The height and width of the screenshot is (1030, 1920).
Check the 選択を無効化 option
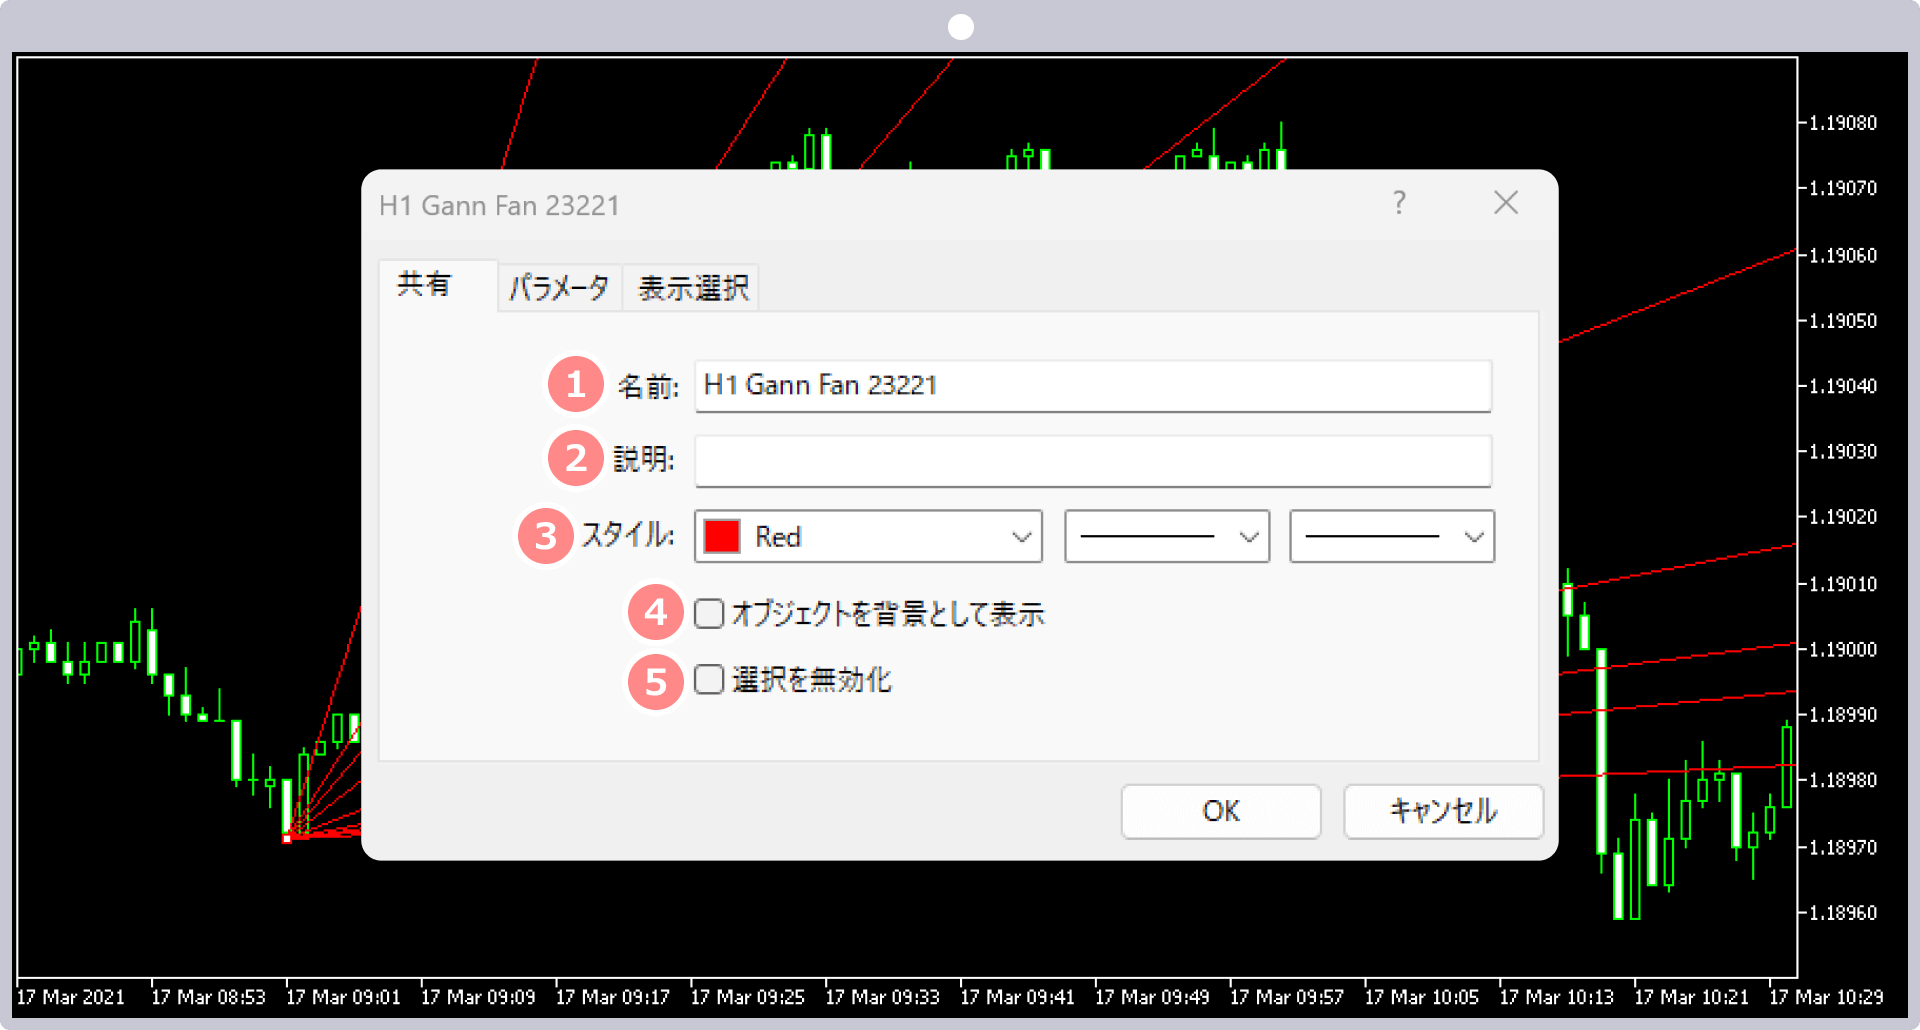(x=709, y=680)
